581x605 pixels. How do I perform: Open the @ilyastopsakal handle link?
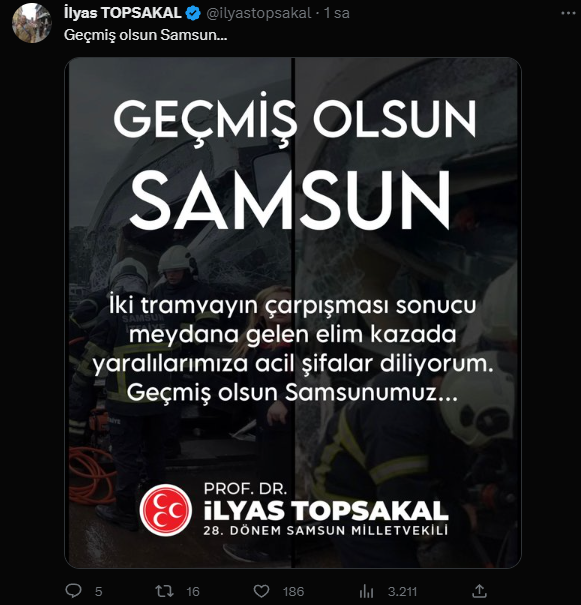point(259,14)
